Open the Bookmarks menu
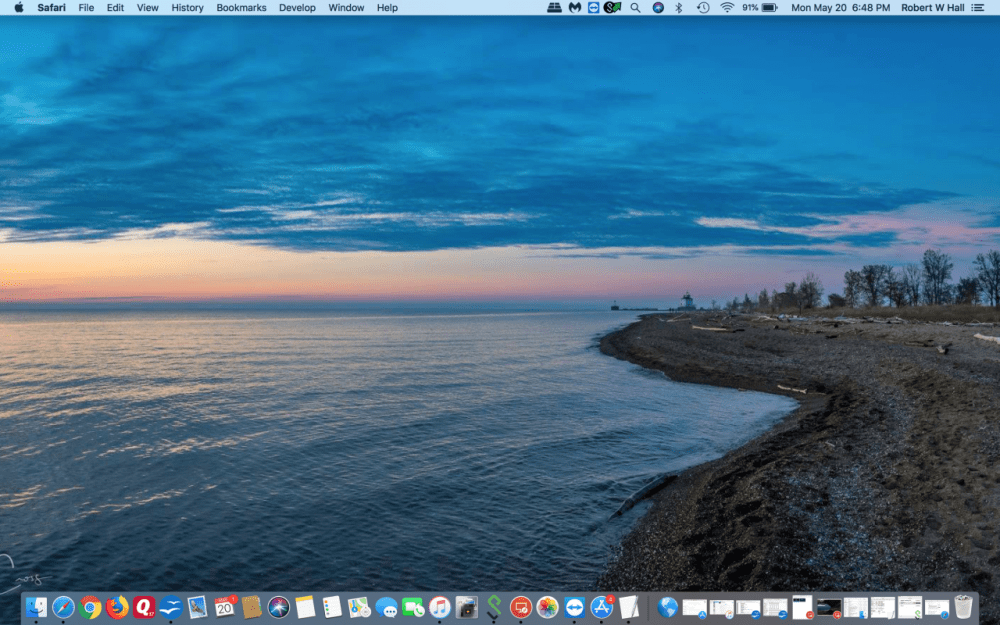Viewport: 1000px width, 625px height. point(241,8)
